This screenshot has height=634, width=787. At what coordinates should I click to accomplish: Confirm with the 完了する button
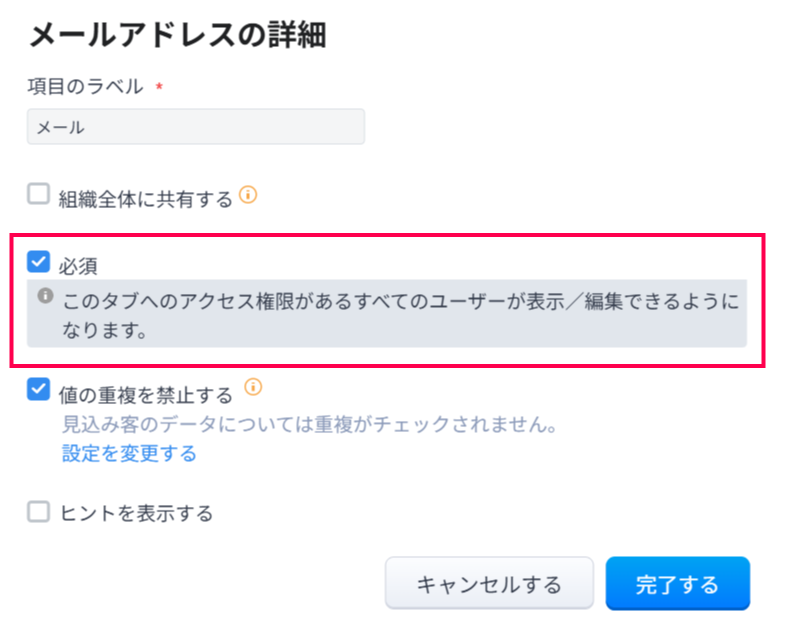[677, 583]
